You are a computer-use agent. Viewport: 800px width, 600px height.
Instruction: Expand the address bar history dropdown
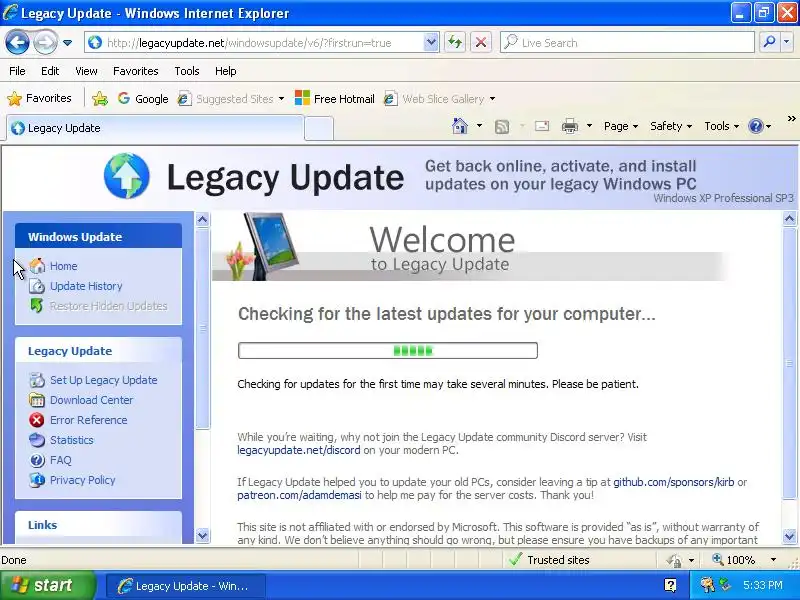[431, 42]
